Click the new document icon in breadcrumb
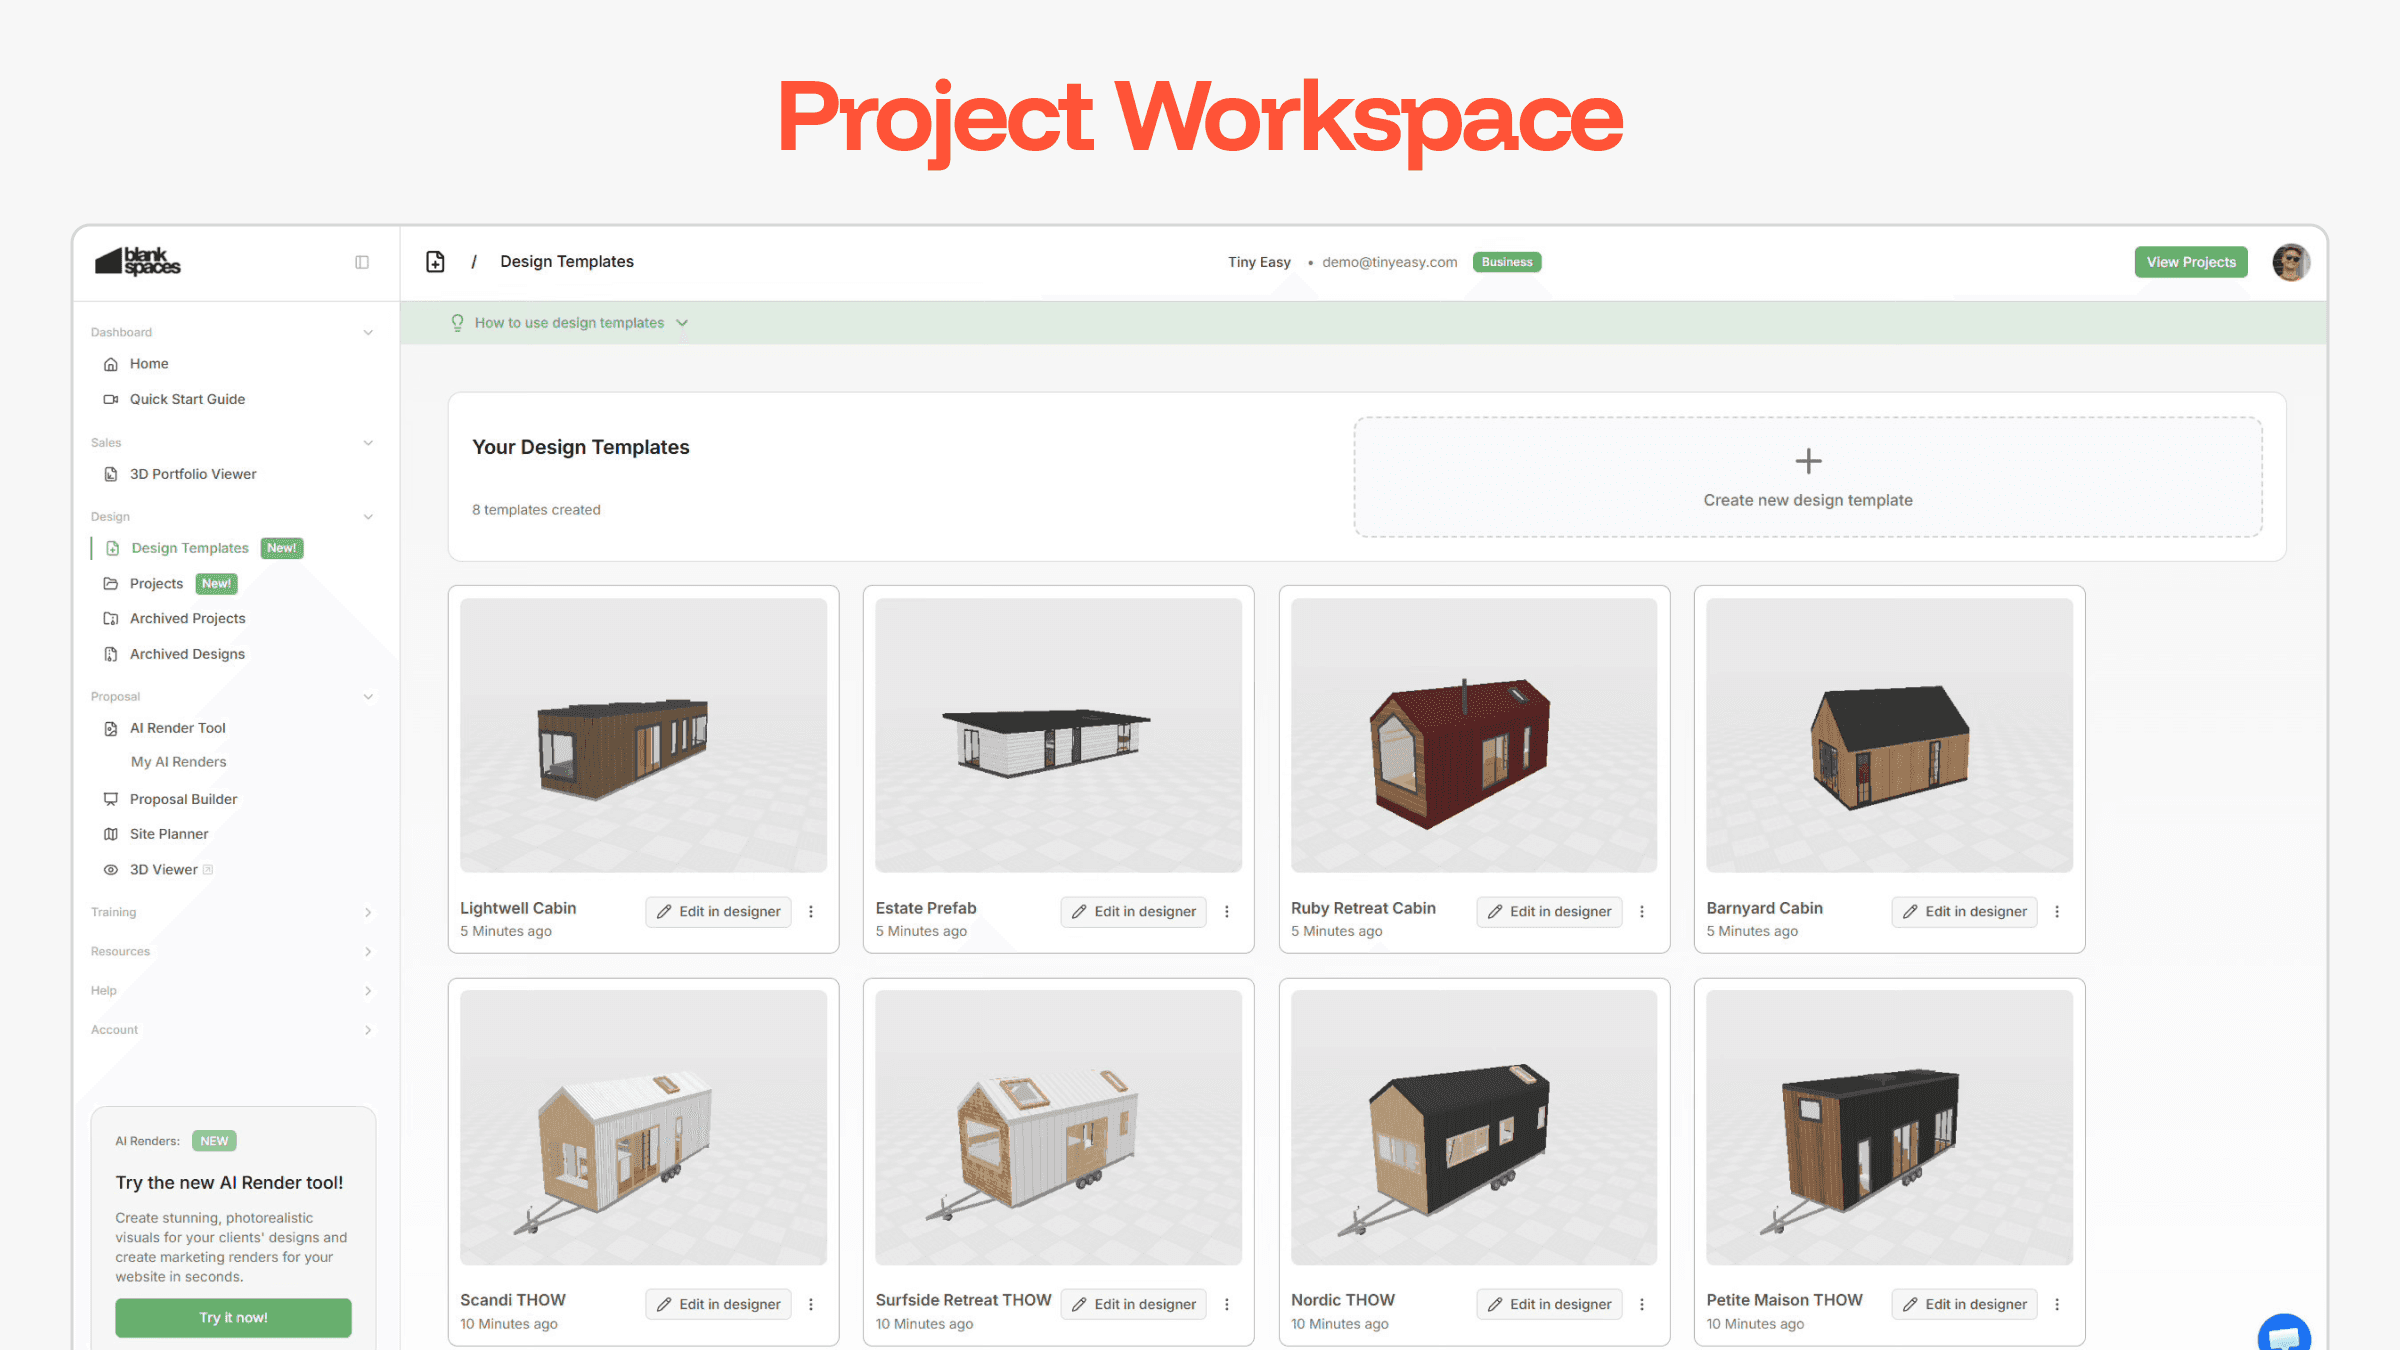 (435, 262)
